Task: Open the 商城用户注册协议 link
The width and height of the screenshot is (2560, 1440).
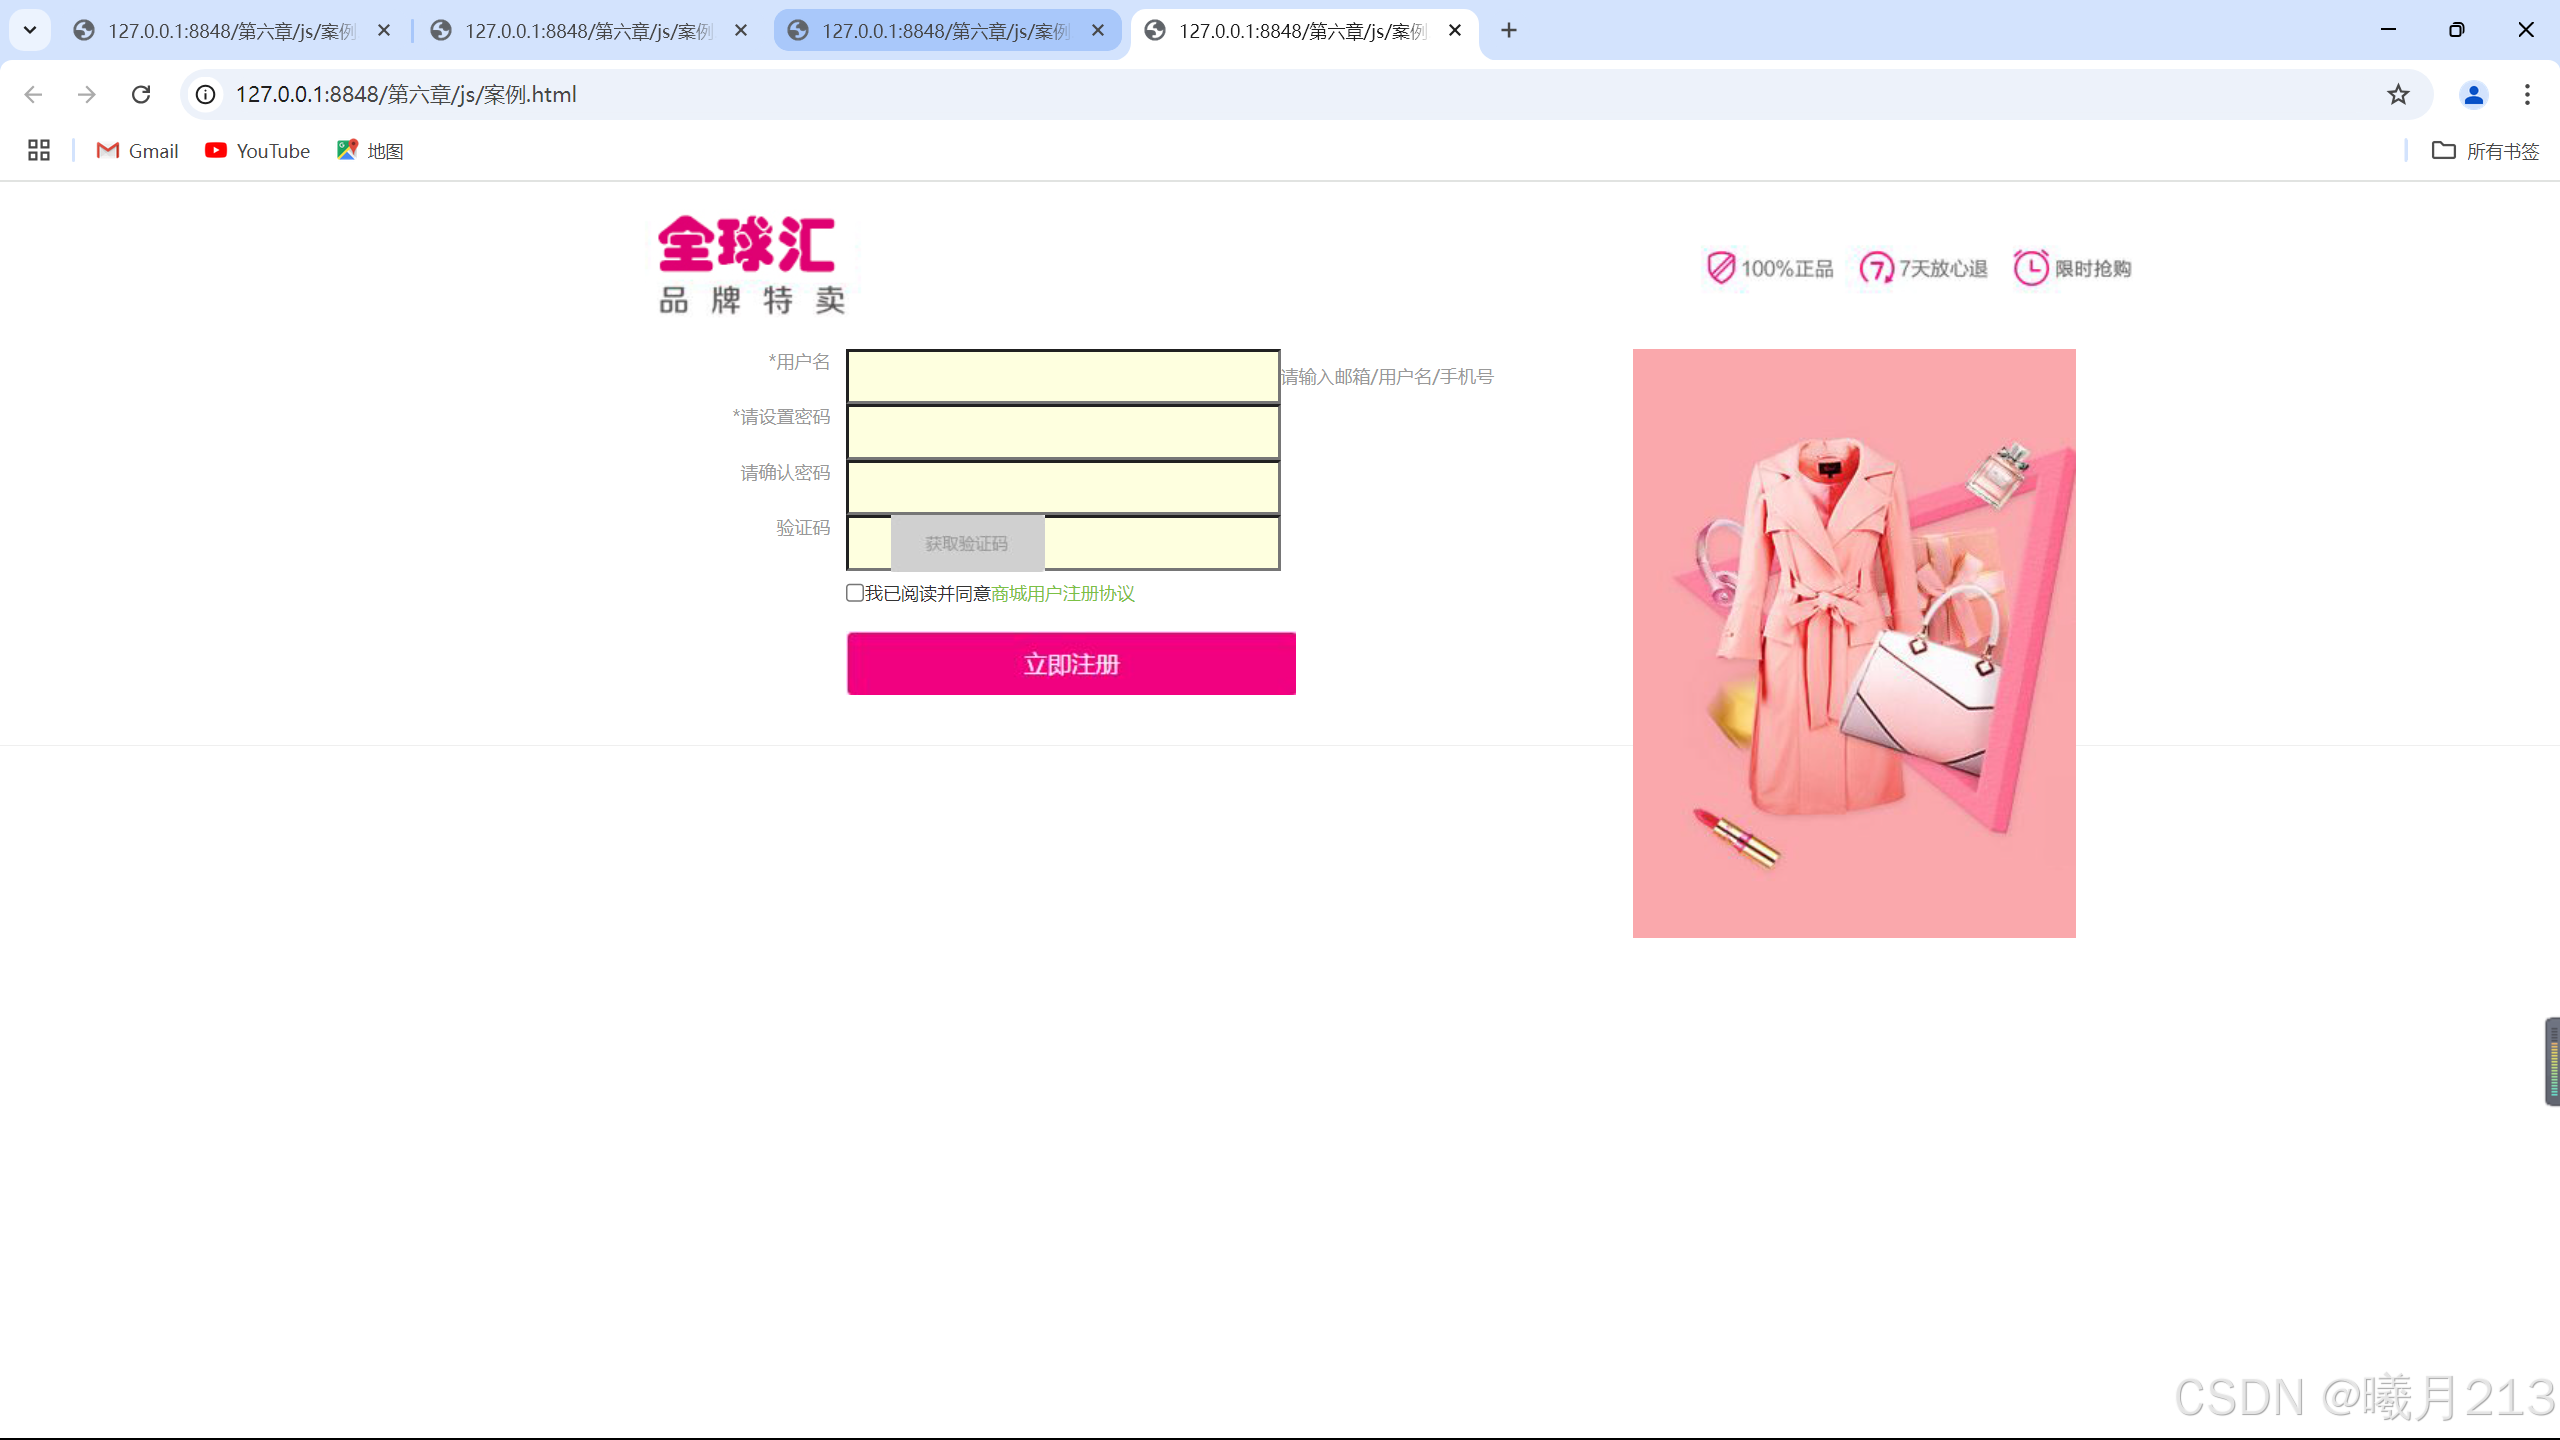Action: [x=1063, y=594]
